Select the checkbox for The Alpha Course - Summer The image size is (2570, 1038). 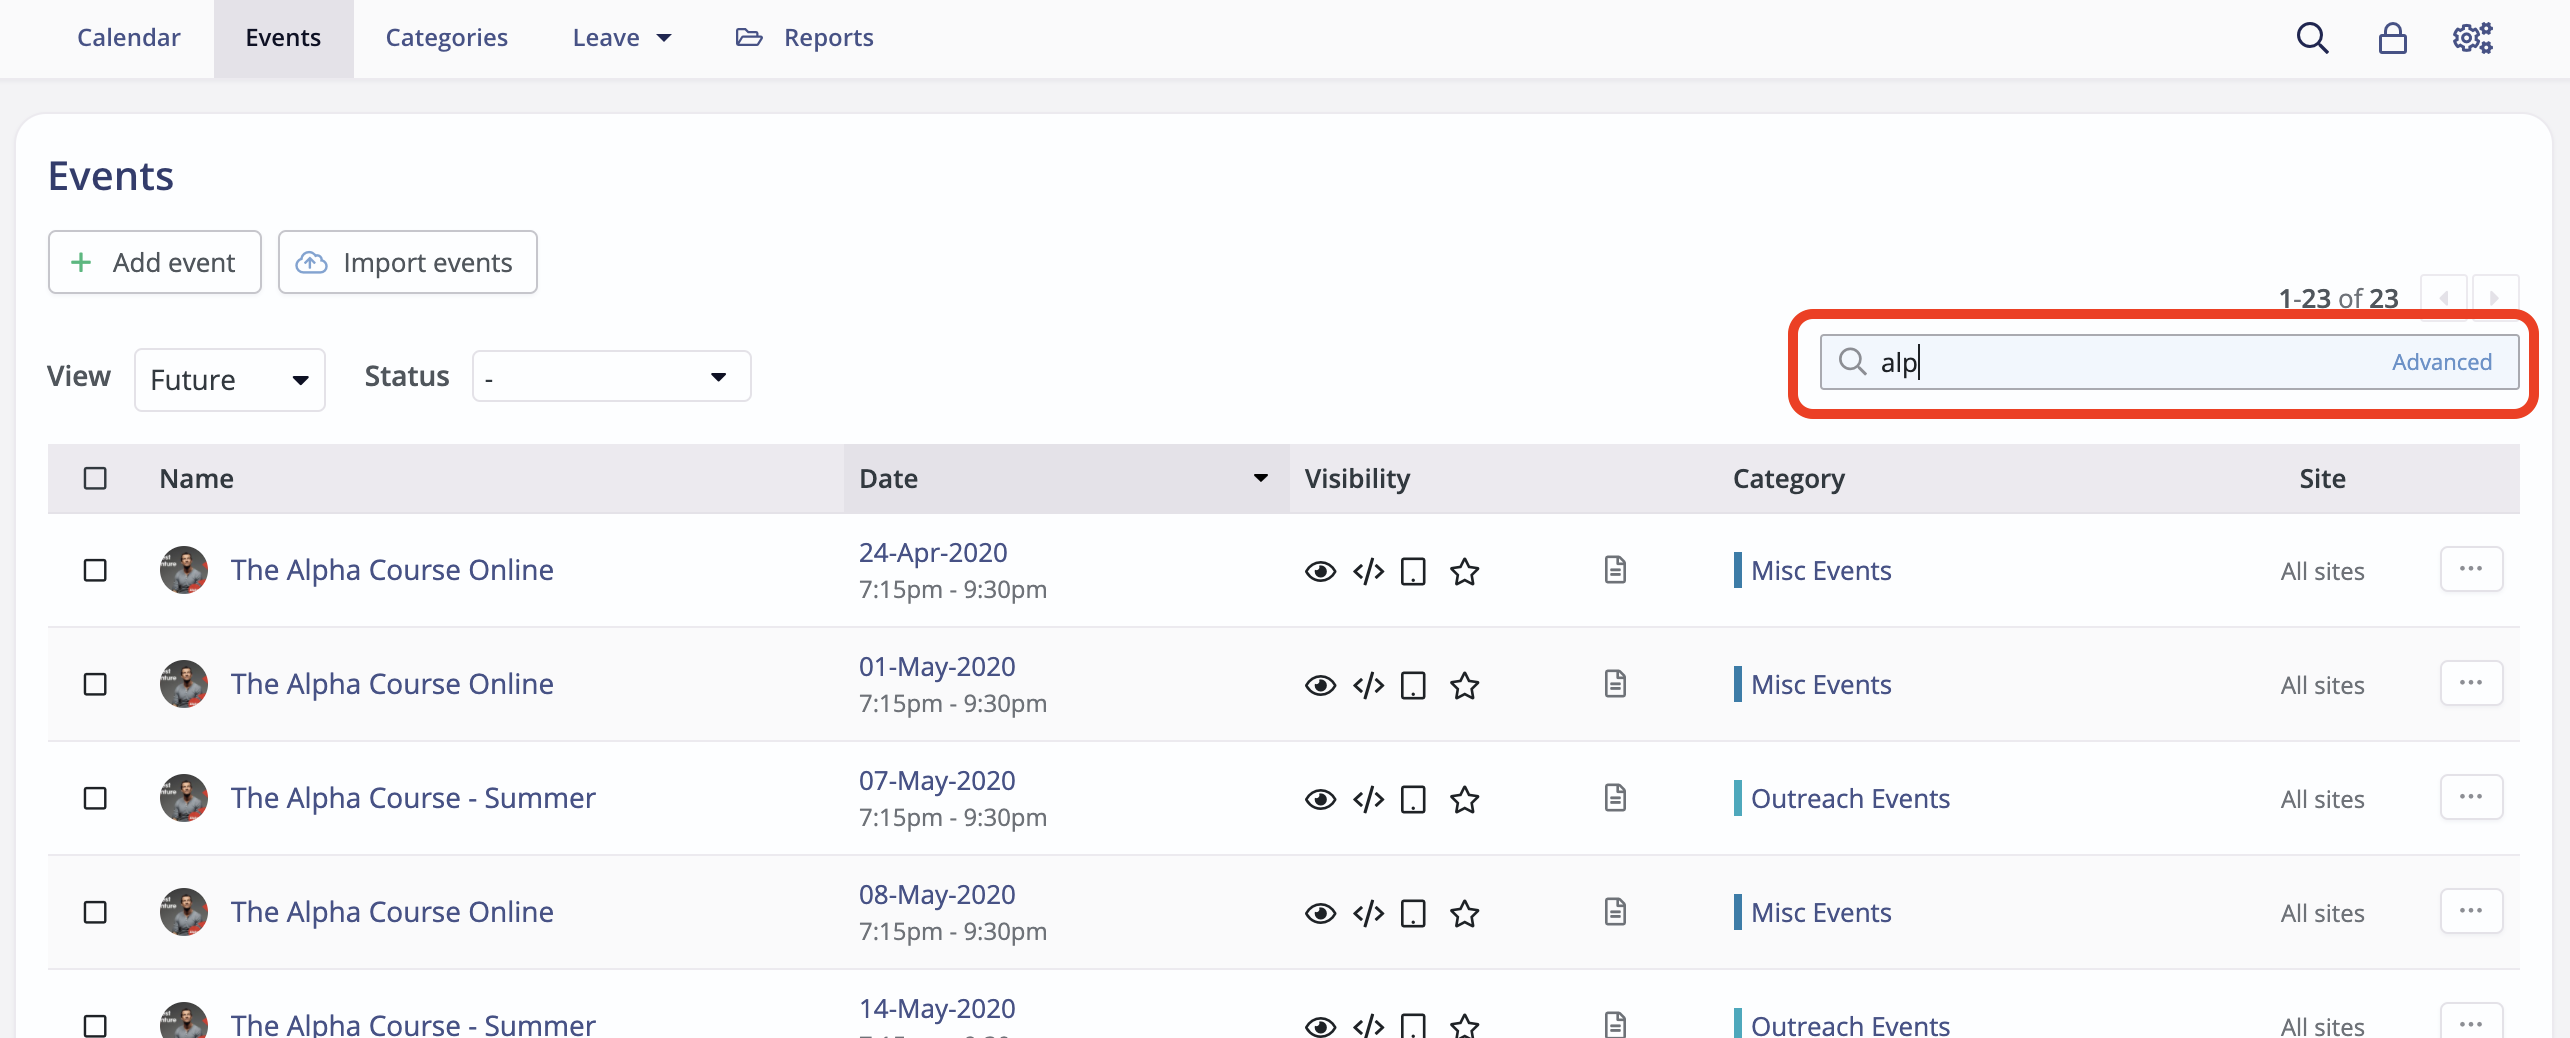[x=95, y=798]
